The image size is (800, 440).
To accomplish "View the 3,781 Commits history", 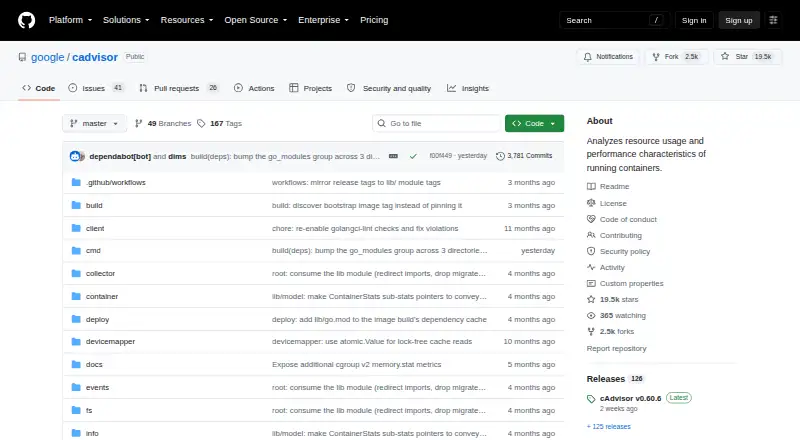I will pos(524,156).
